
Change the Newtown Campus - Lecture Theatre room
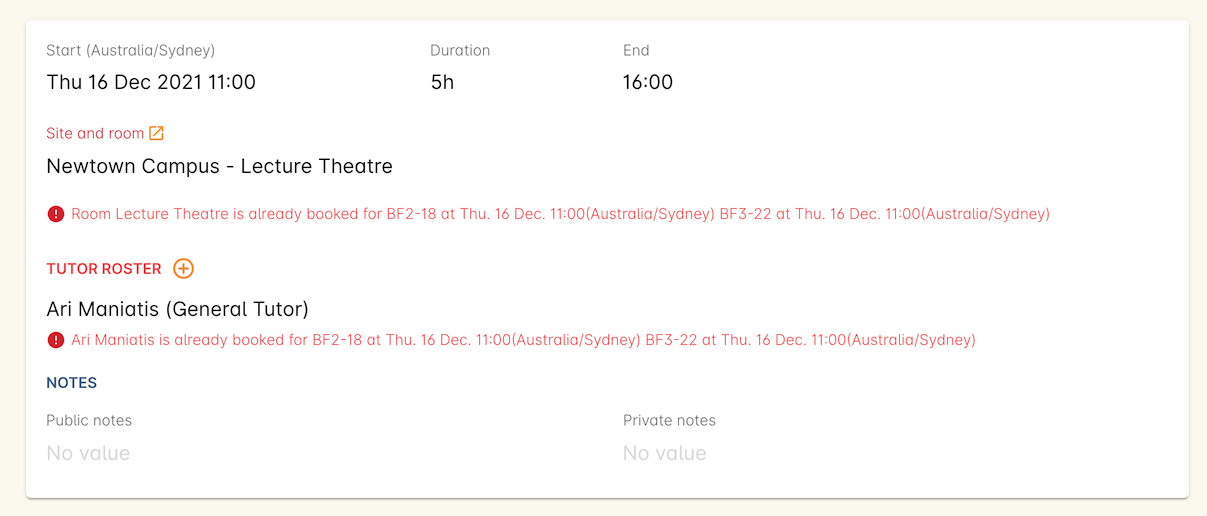220,166
